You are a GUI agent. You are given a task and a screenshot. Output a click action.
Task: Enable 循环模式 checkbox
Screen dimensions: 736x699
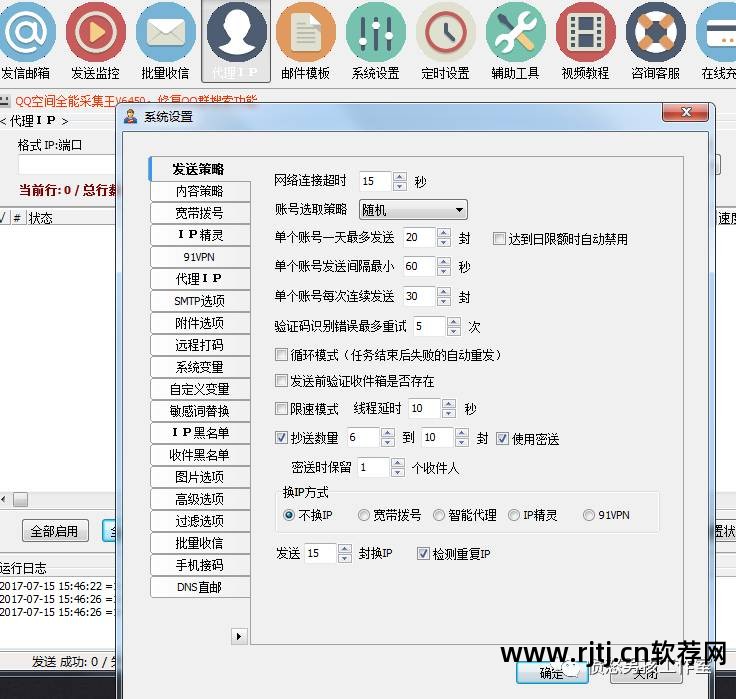pyautogui.click(x=281, y=354)
